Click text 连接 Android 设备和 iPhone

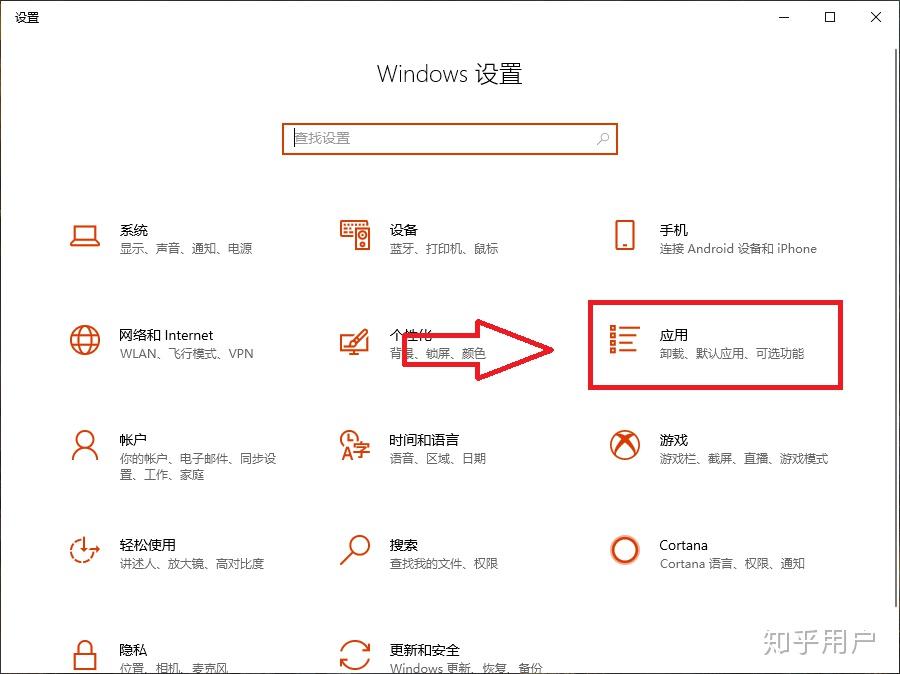click(738, 249)
